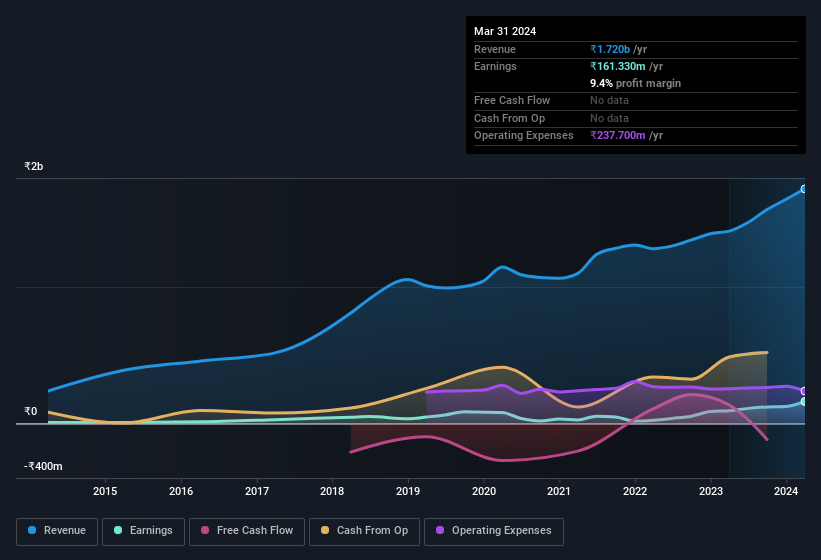Click the Cash From Op row's No data text

pos(609,118)
